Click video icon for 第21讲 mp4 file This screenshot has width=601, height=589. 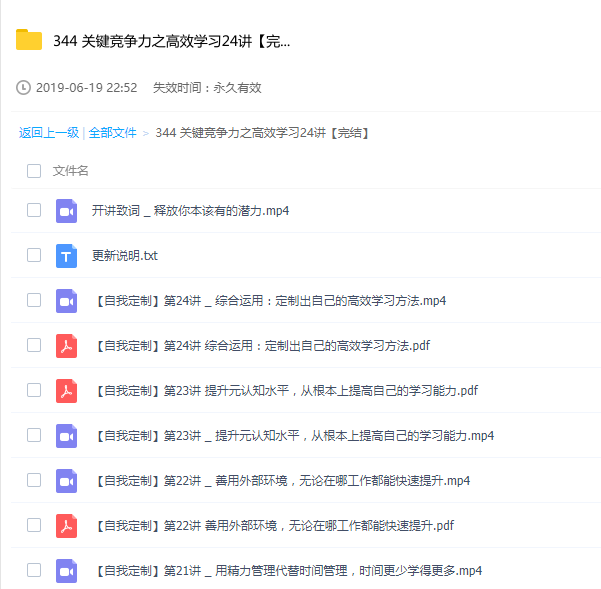click(66, 571)
